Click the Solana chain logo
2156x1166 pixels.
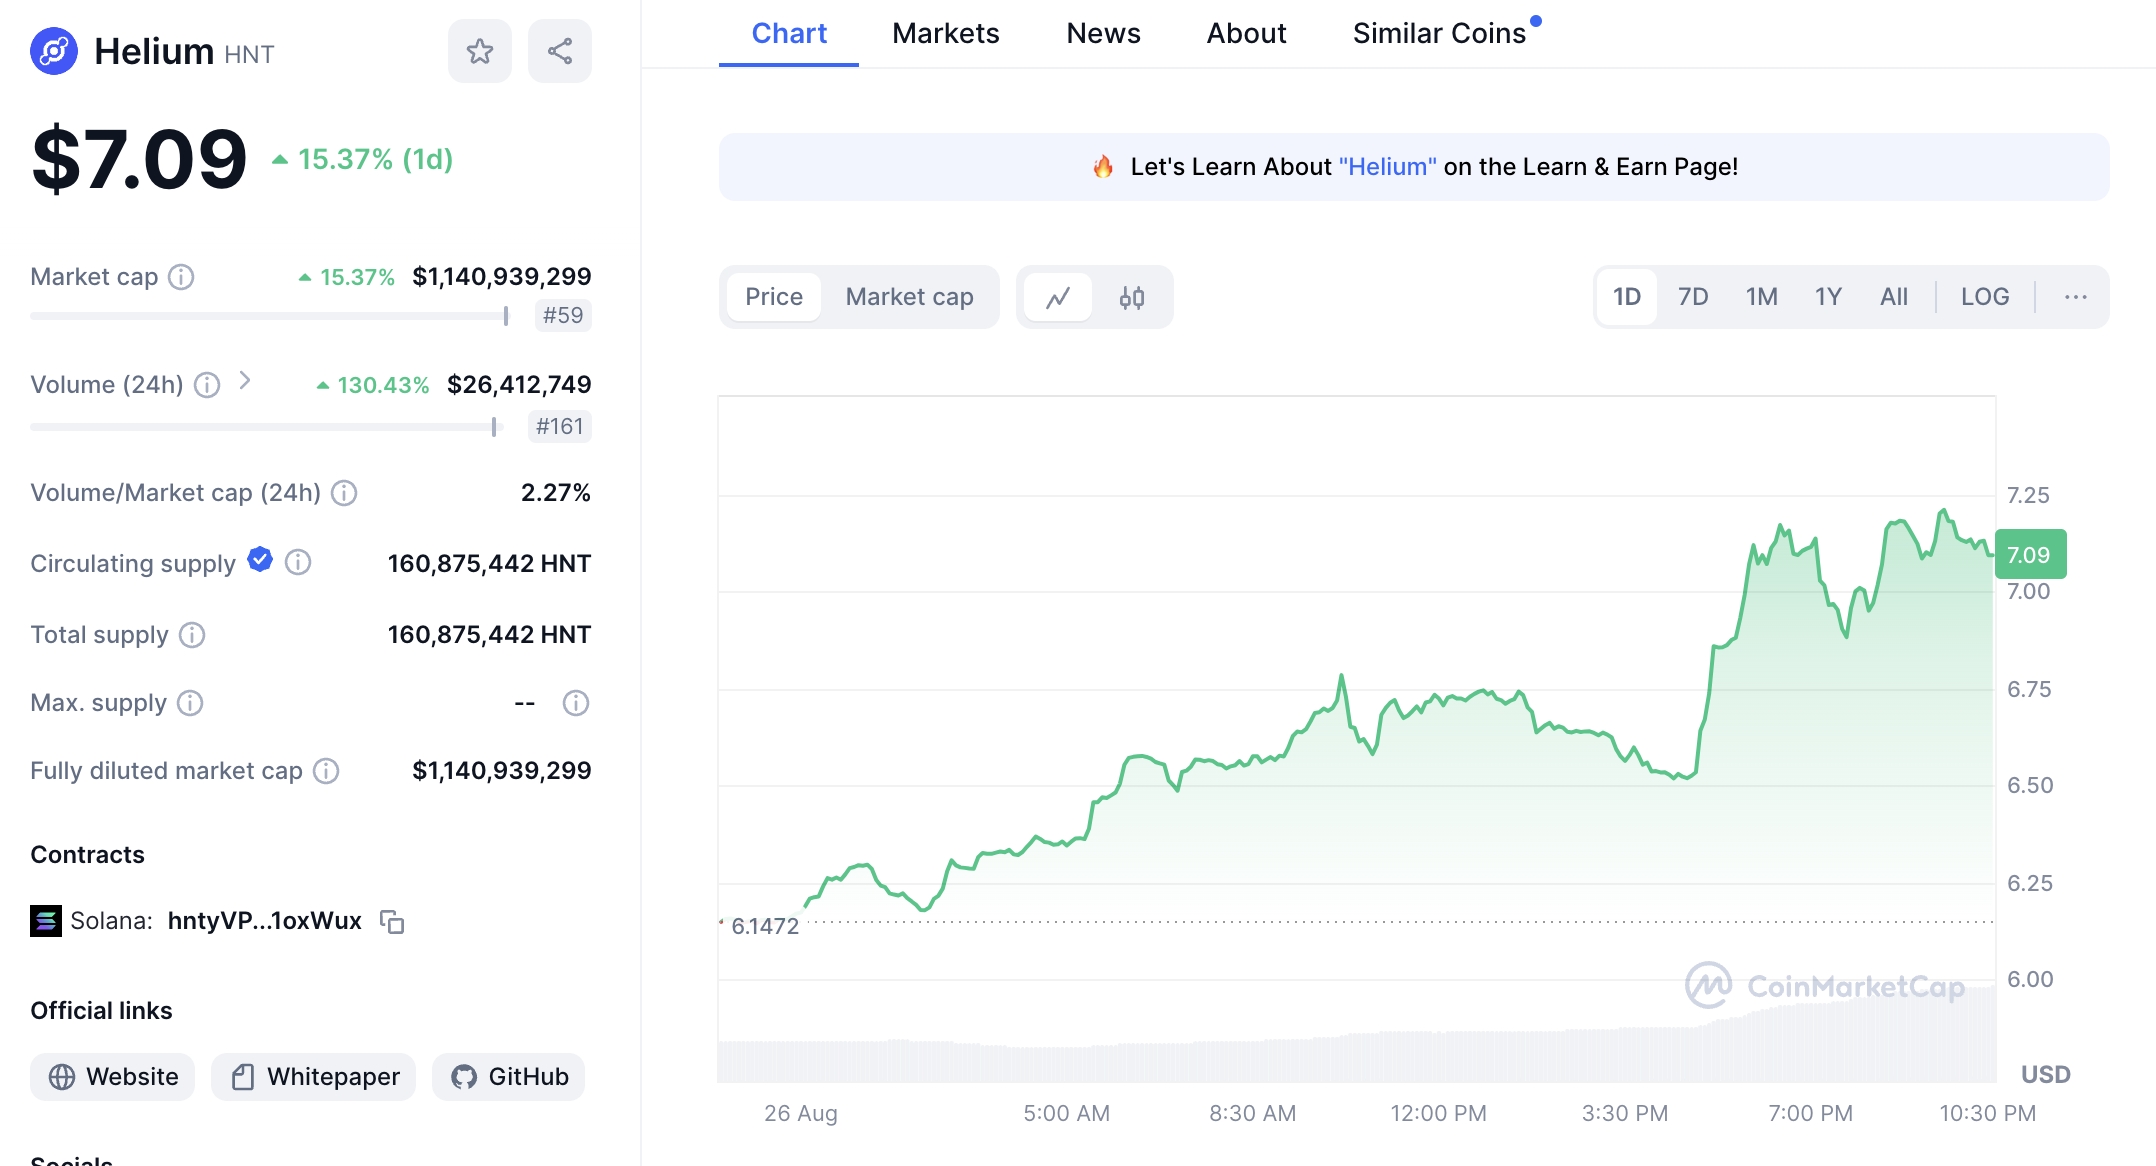pos(46,921)
